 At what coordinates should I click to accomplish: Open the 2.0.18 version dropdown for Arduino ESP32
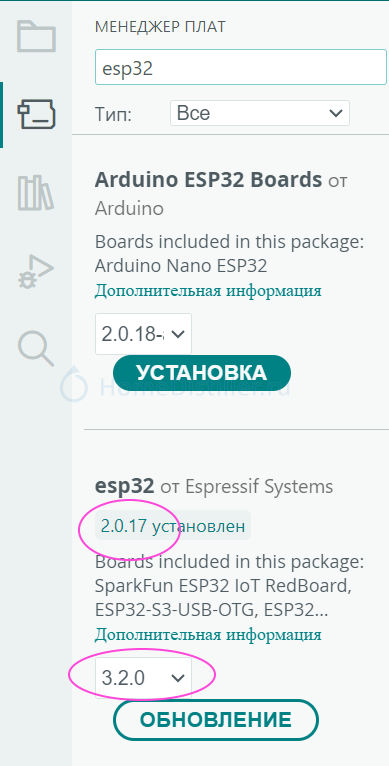143,334
